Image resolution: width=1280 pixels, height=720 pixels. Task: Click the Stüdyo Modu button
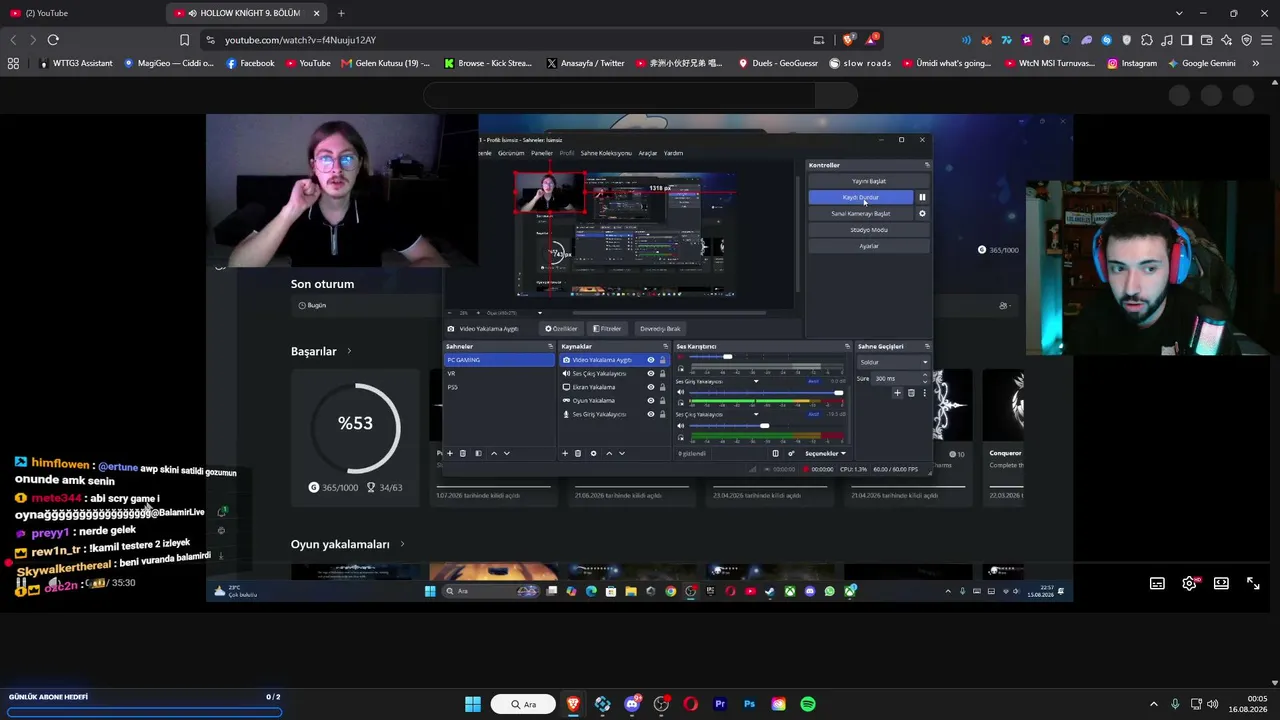point(869,230)
